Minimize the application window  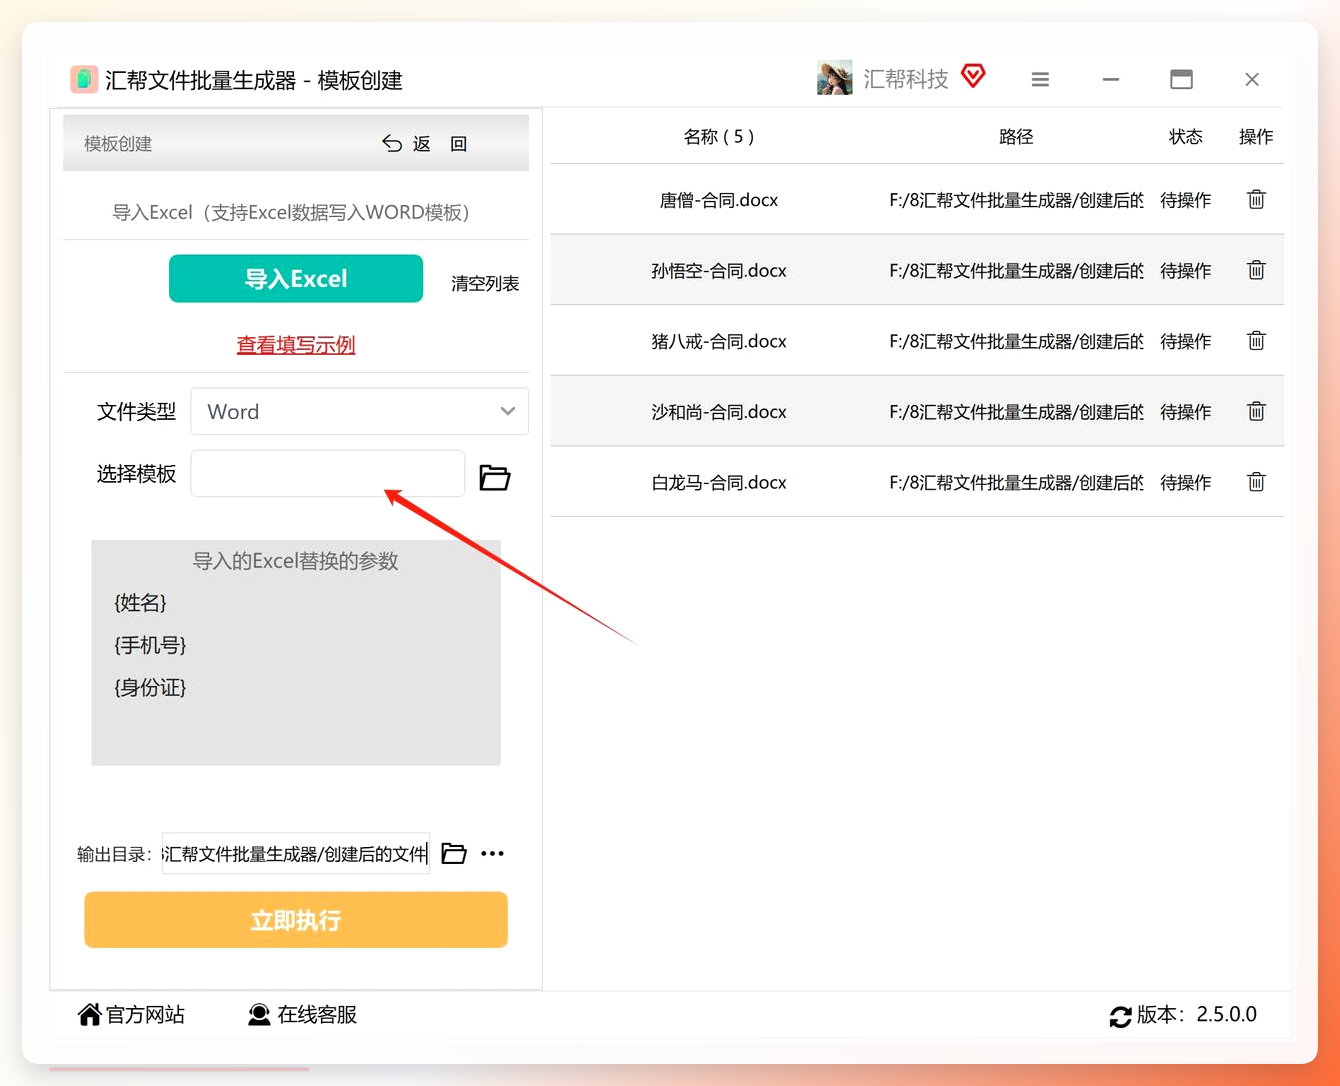tap(1110, 79)
